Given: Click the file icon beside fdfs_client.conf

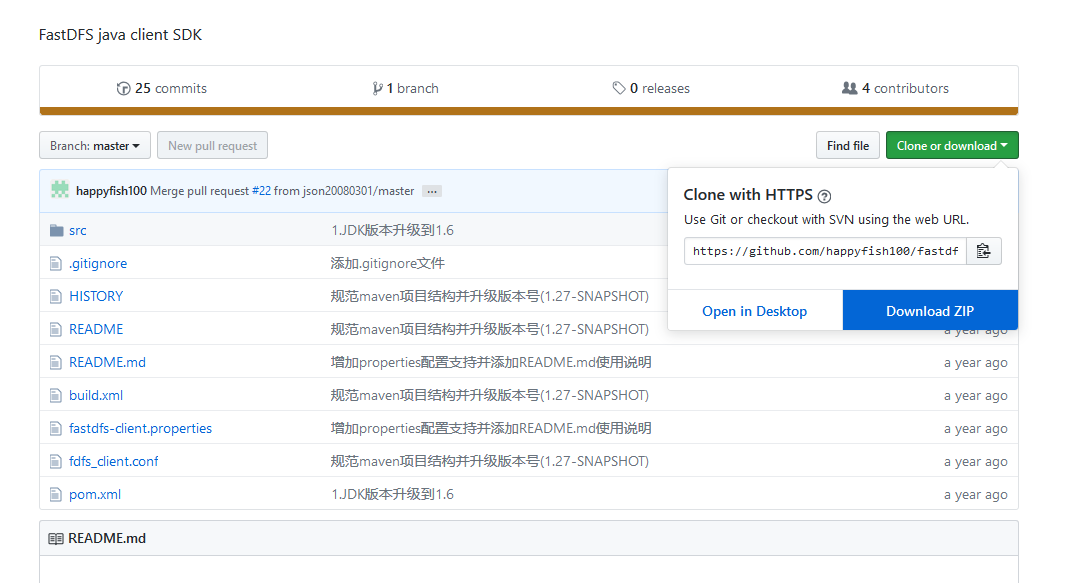Looking at the screenshot, I should point(56,461).
